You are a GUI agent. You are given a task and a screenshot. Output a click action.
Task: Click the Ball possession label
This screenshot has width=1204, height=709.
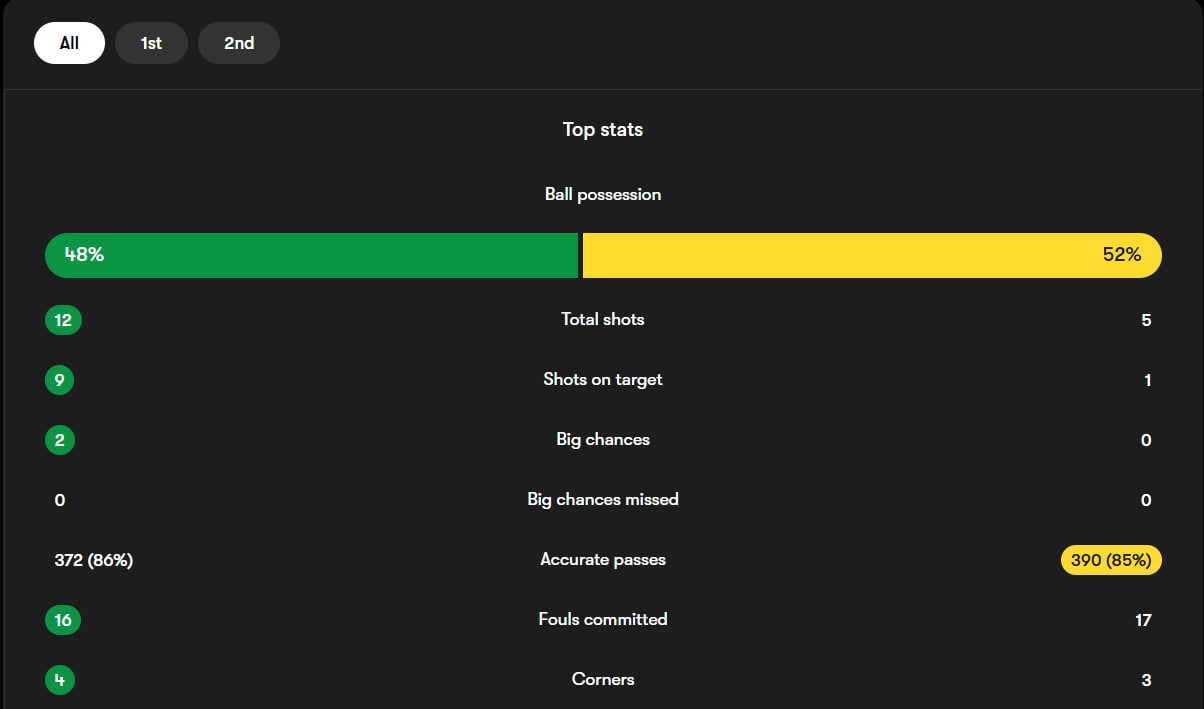603,194
